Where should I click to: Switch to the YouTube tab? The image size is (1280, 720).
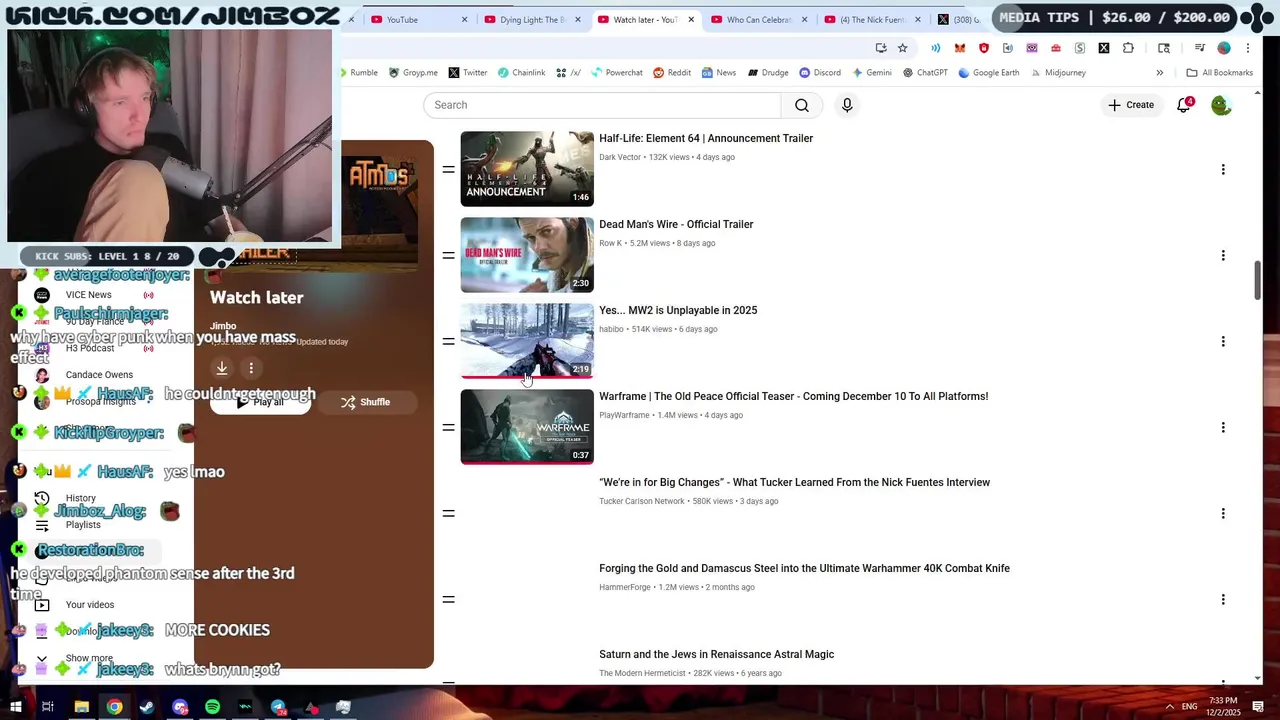(x=402, y=20)
